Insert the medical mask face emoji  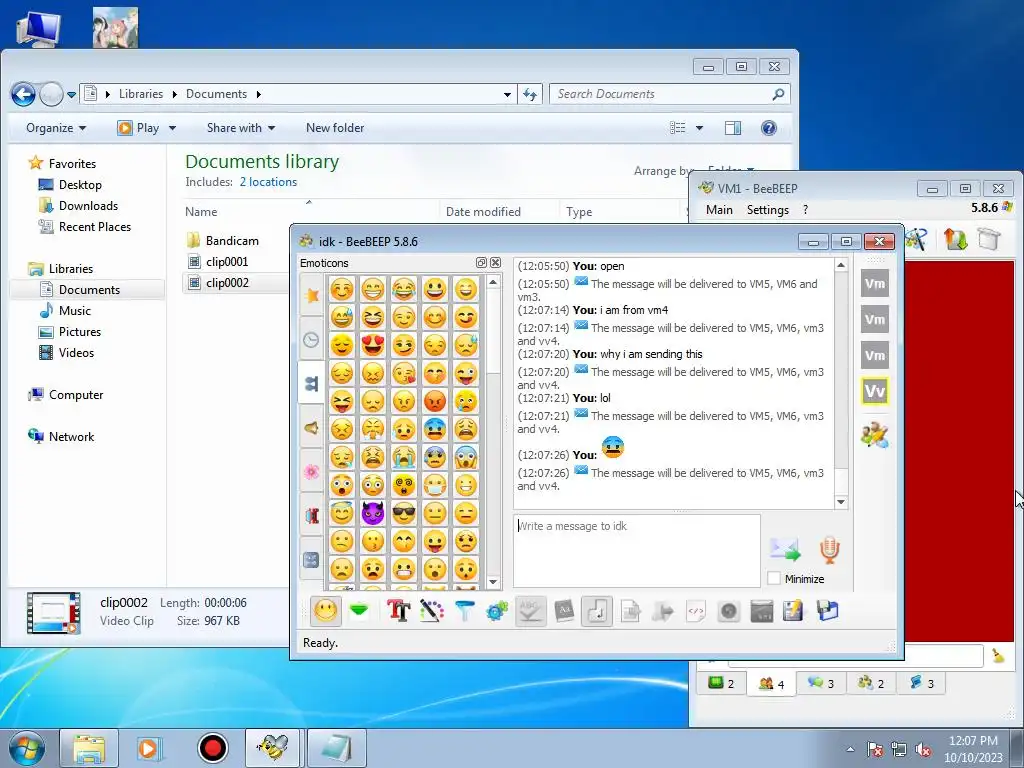point(435,485)
